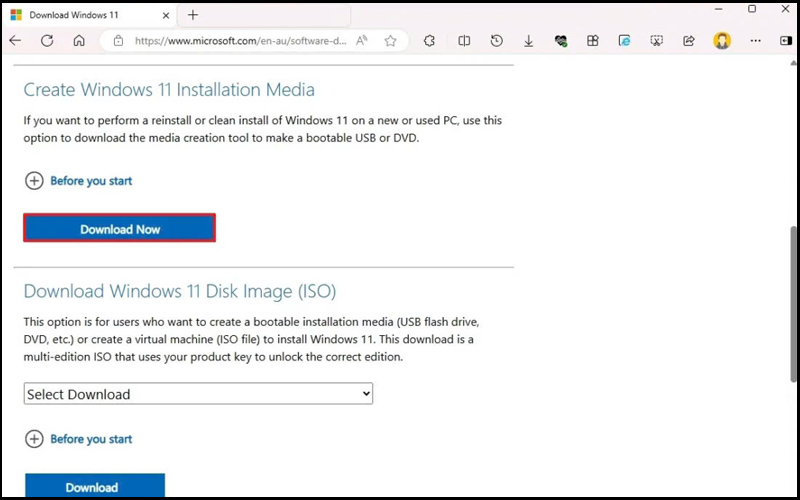Add page to favorites star
The height and width of the screenshot is (500, 800).
point(390,40)
